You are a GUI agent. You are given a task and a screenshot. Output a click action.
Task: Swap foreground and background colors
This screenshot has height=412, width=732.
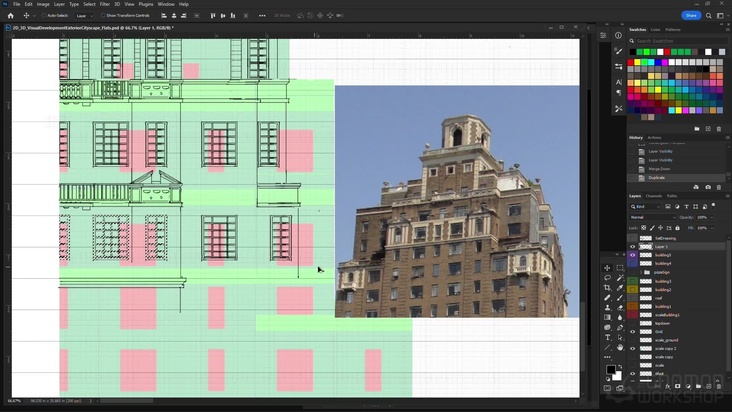619,367
